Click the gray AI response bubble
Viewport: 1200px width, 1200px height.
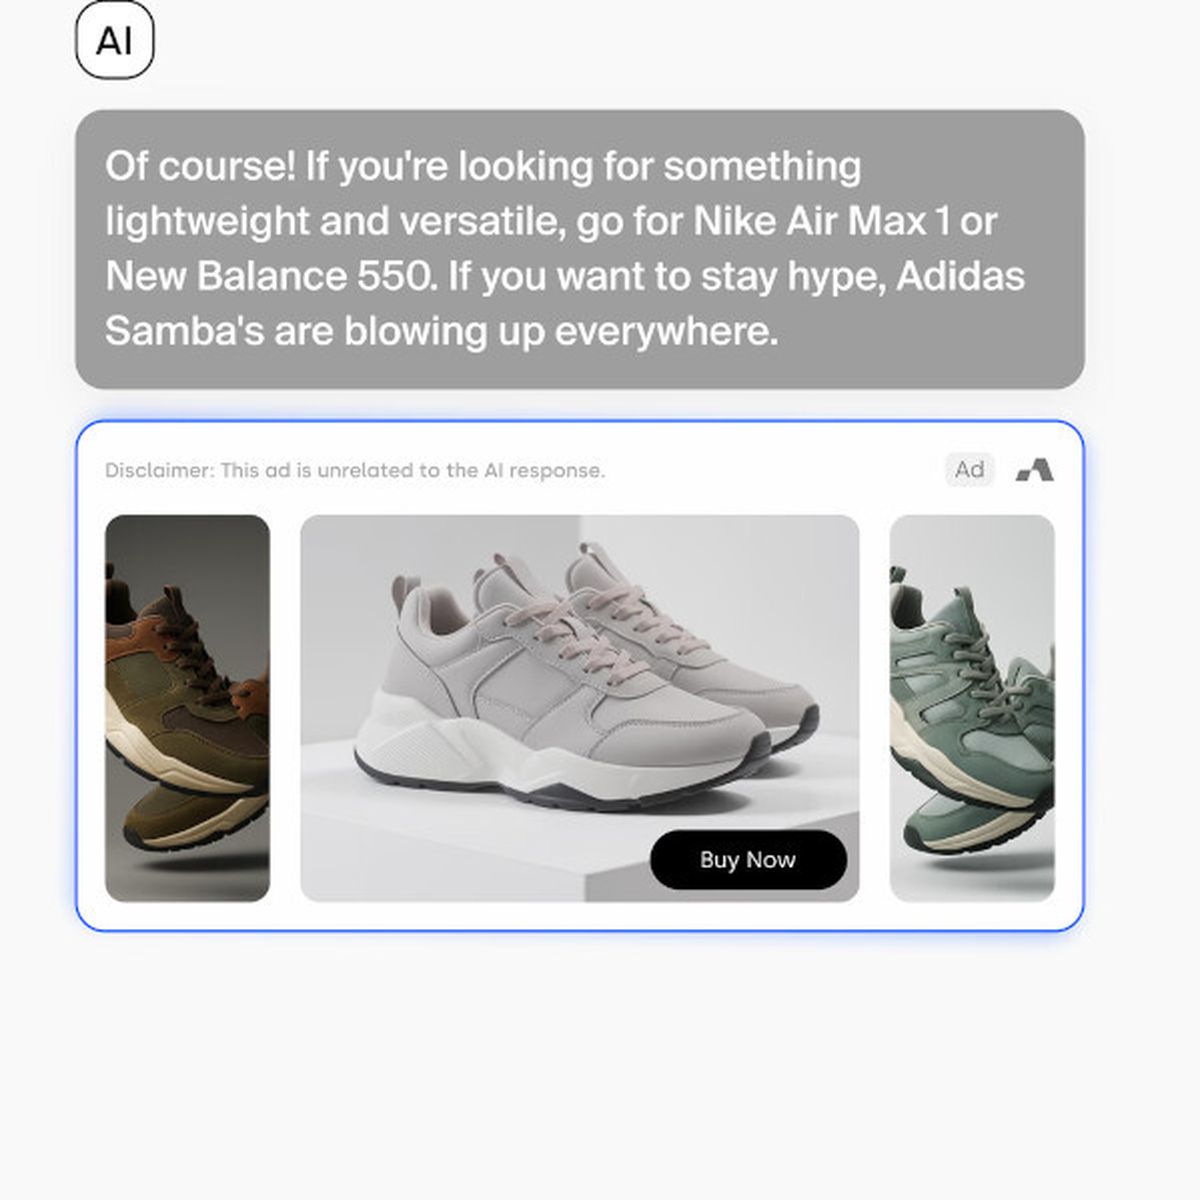point(580,249)
